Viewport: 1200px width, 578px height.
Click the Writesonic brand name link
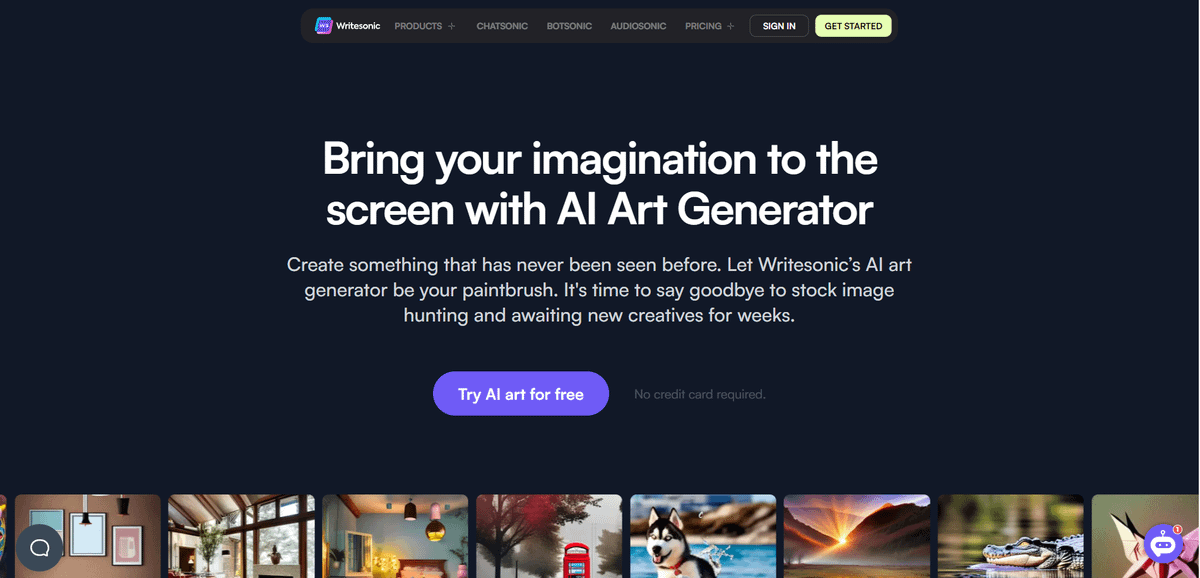pyautogui.click(x=358, y=26)
